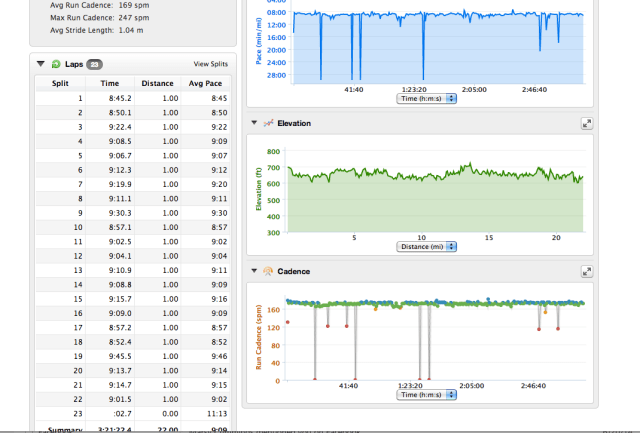Click the Avg Stride Length 1.04 m value
Screen dimensions: 640x433
[x=131, y=30]
